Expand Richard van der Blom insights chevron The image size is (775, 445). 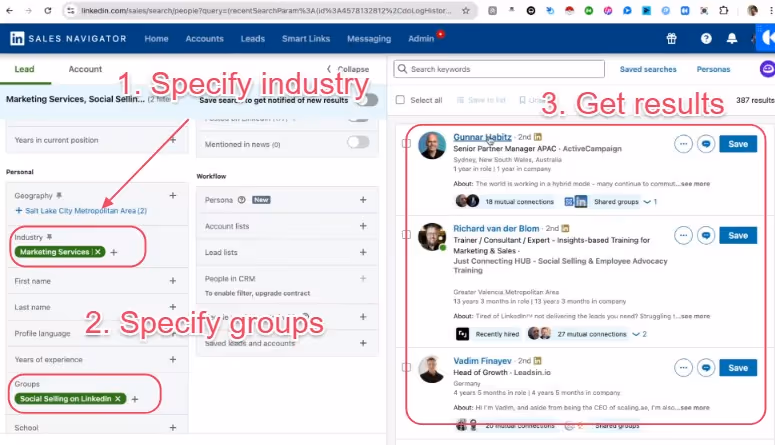(636, 334)
